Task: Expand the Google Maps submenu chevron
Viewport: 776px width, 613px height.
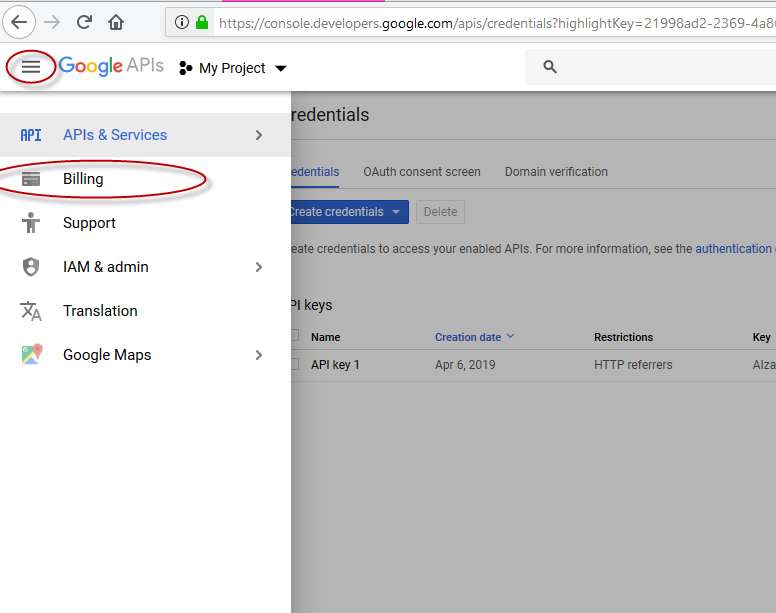Action: (x=258, y=355)
